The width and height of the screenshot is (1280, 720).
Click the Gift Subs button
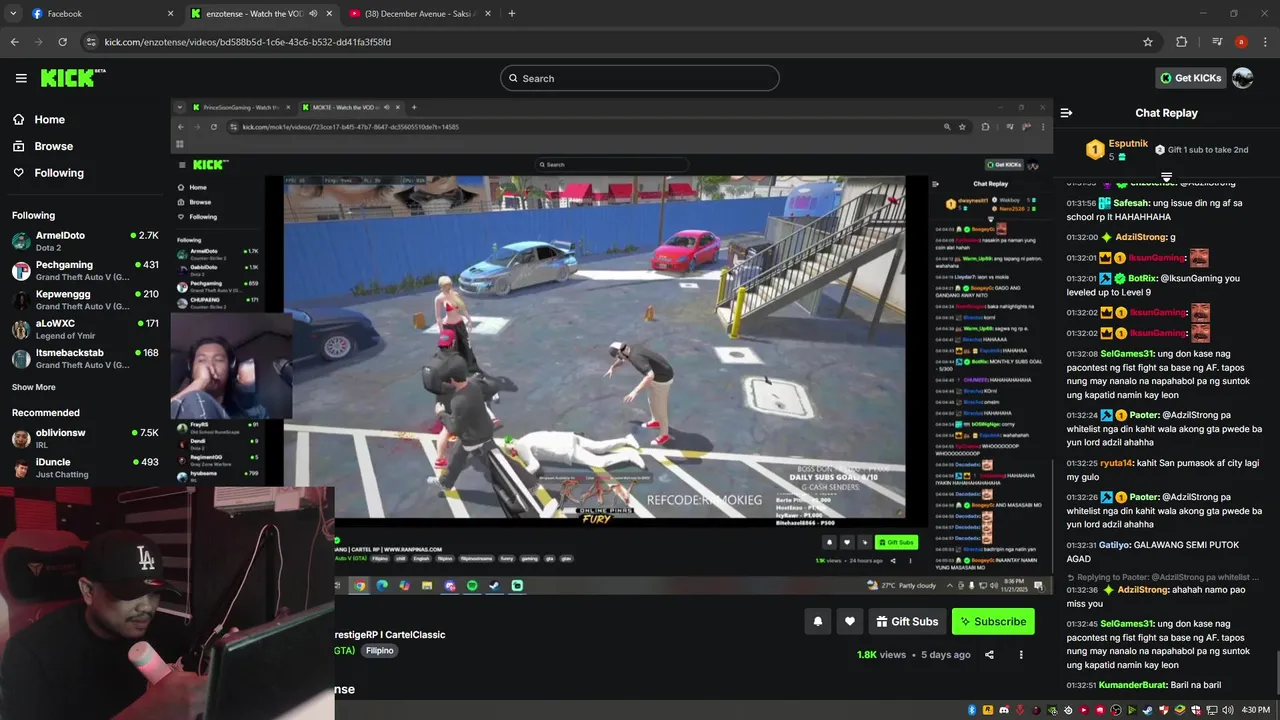(x=907, y=621)
